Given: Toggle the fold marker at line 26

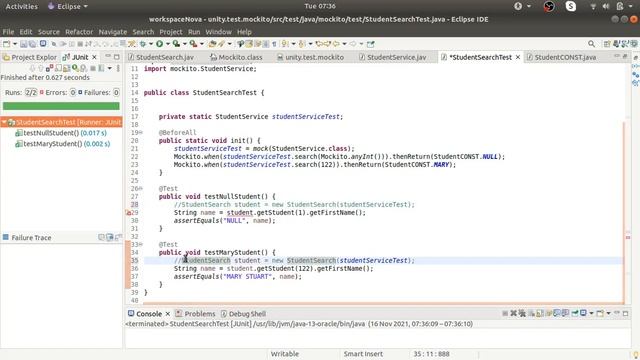Looking at the screenshot, I should coord(141,188).
